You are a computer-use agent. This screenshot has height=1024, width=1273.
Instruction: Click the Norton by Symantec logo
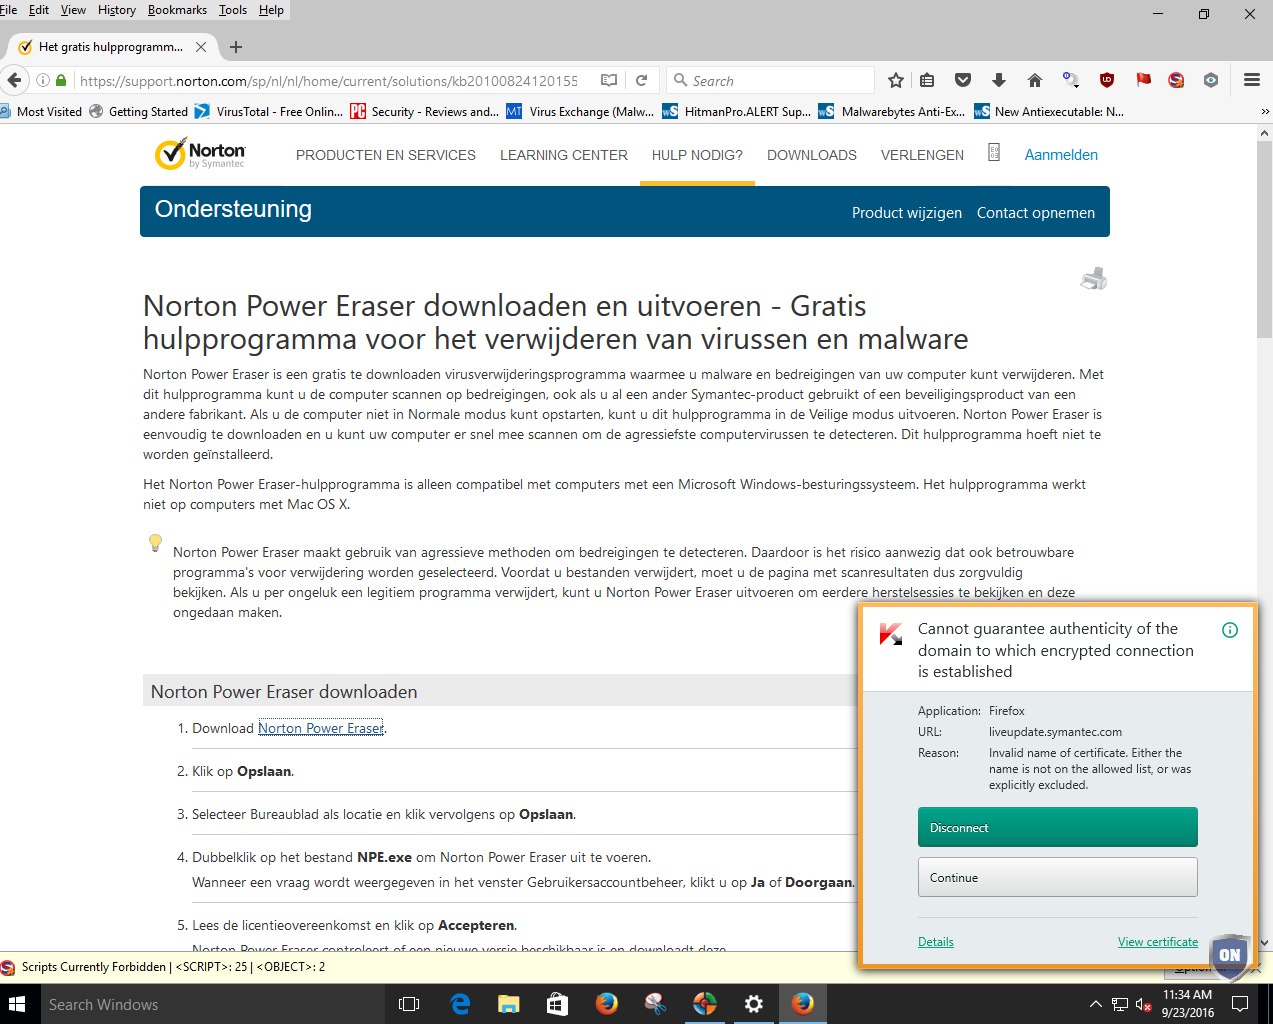[x=200, y=154]
